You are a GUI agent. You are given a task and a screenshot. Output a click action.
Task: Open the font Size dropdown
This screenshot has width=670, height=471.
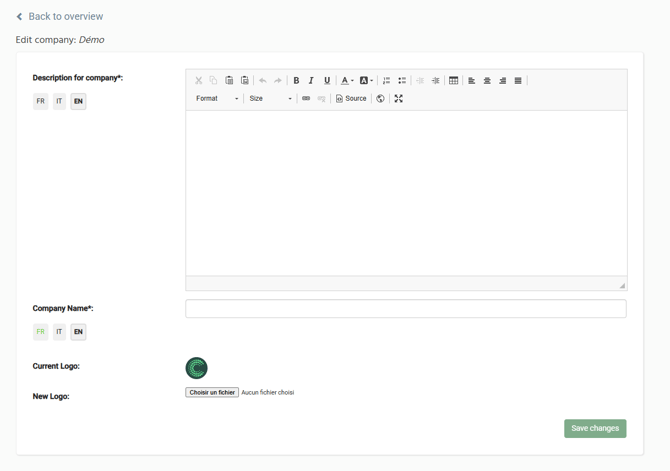coord(270,99)
